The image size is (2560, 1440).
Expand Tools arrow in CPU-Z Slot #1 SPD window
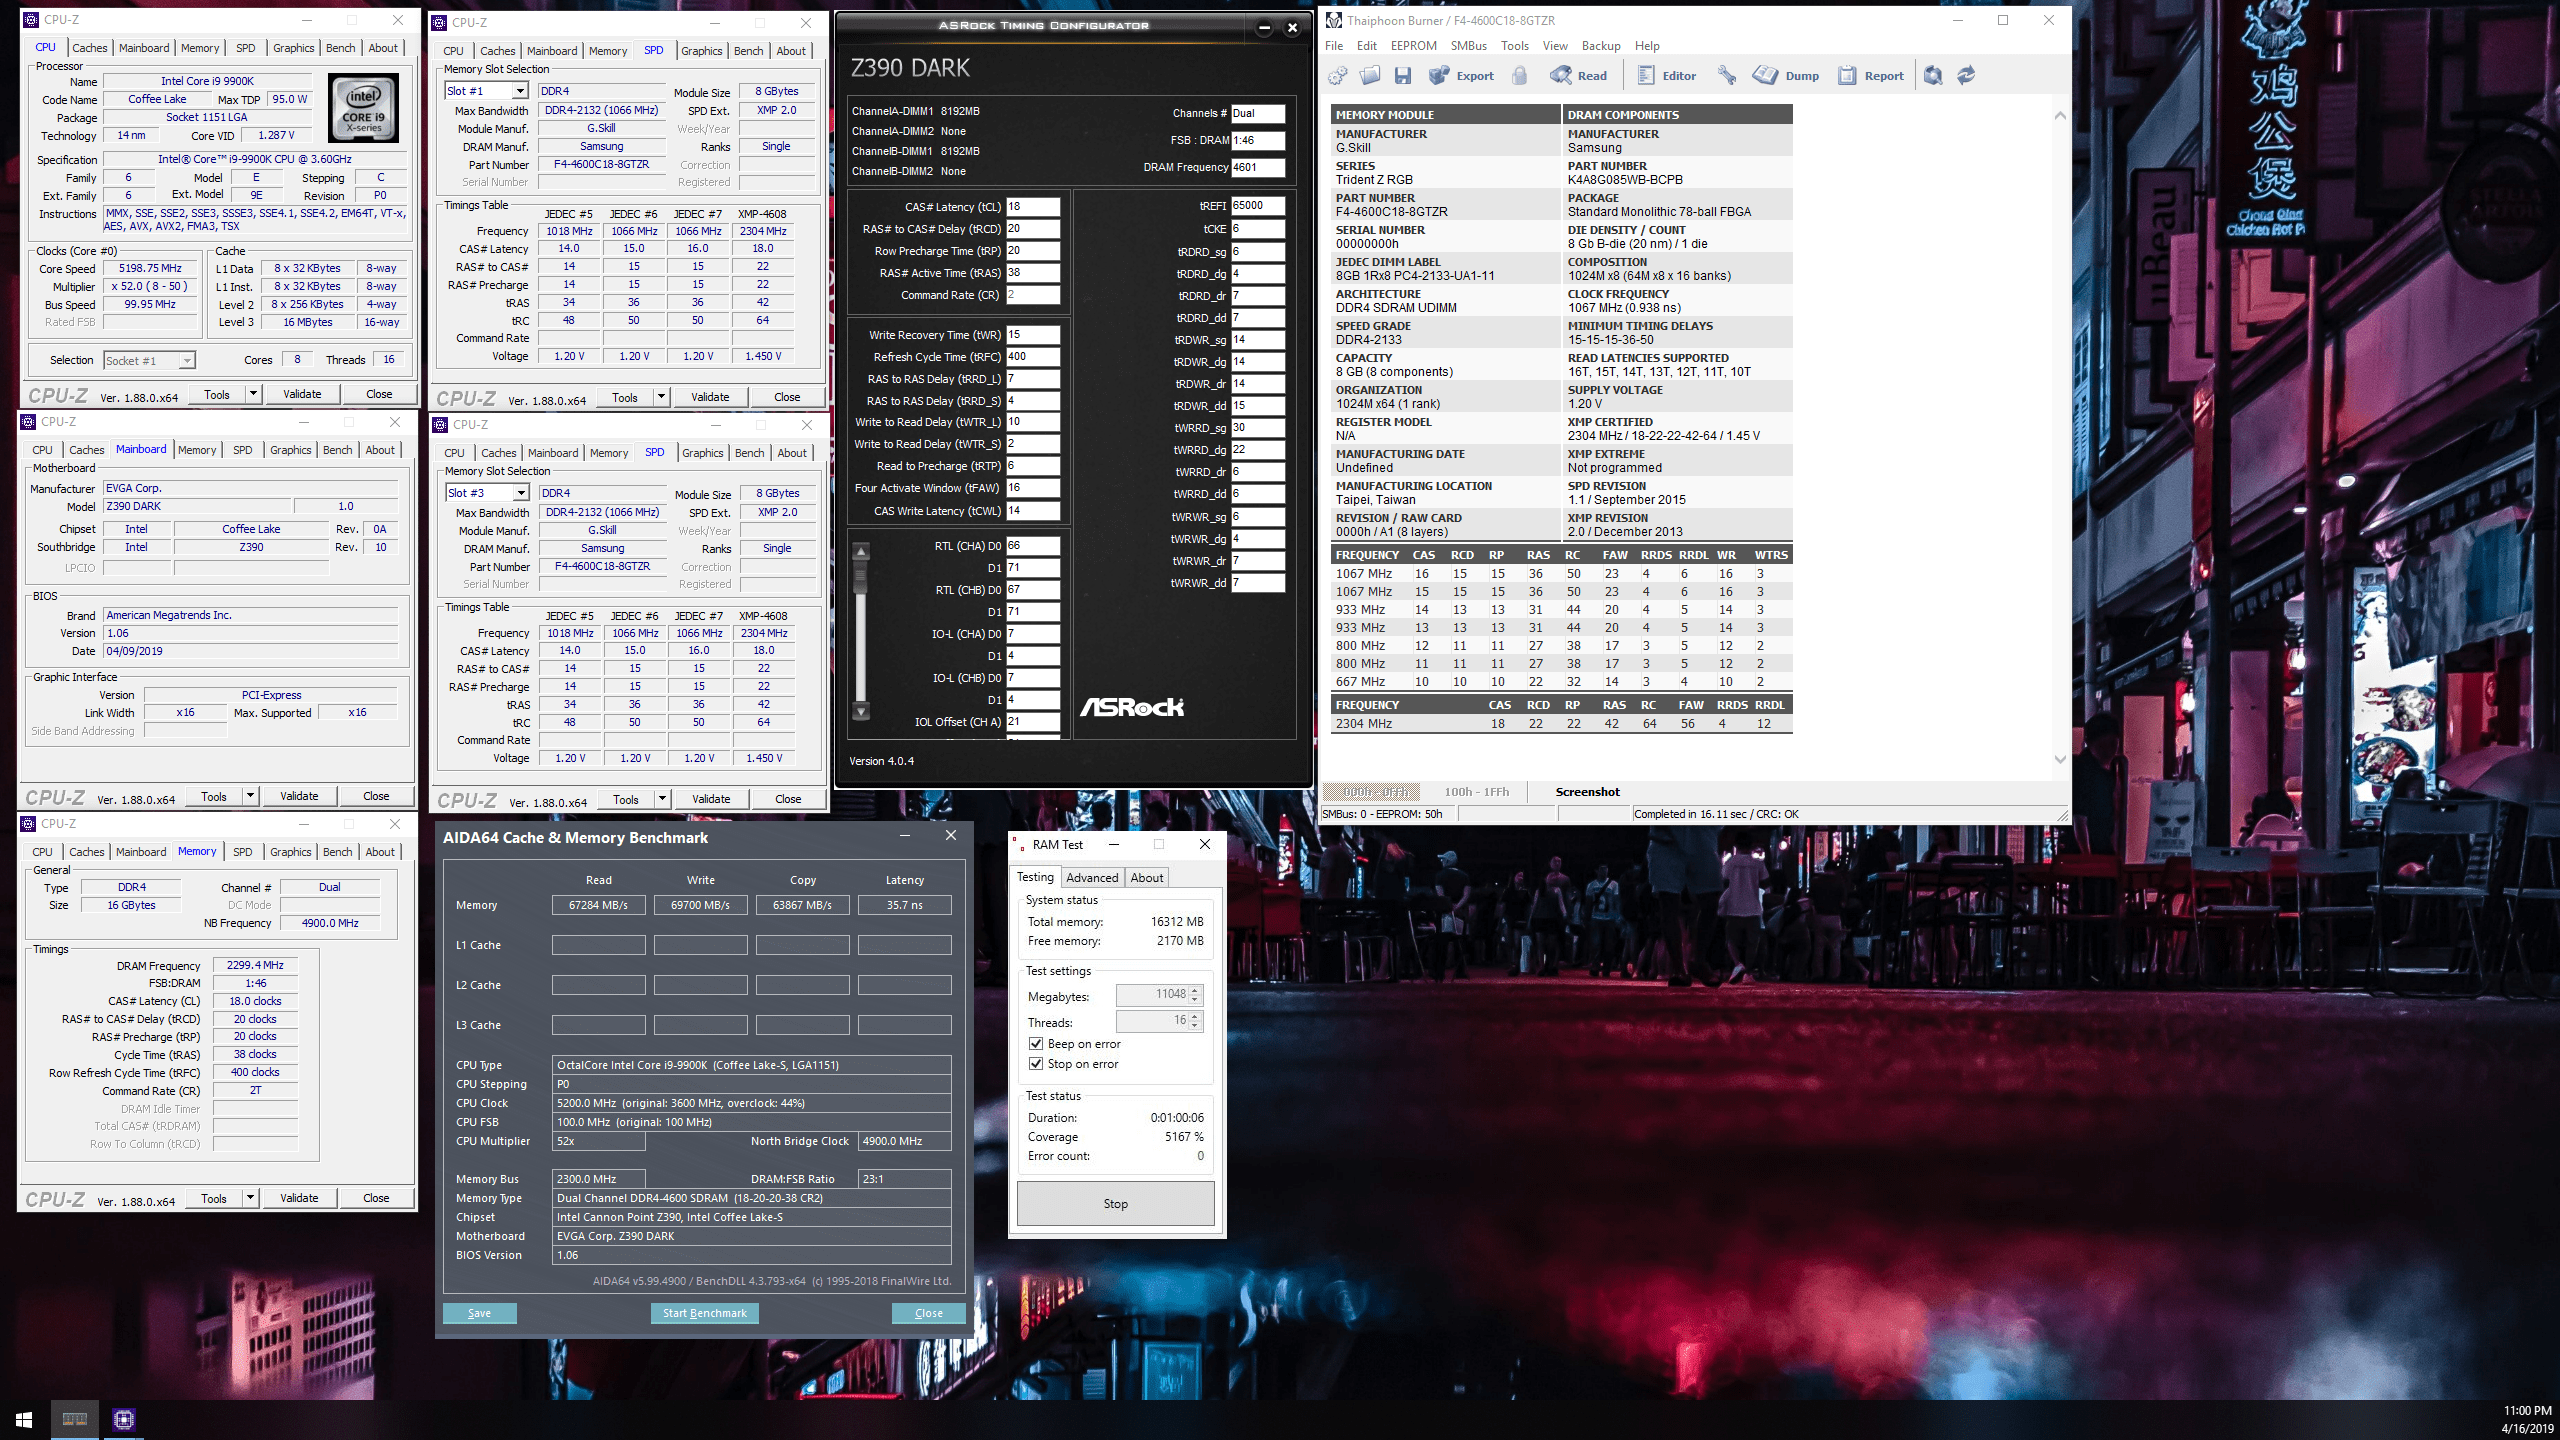point(662,397)
